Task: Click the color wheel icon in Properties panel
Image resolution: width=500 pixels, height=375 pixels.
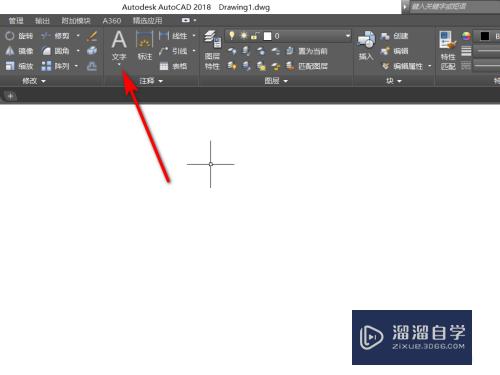Action: coord(466,36)
